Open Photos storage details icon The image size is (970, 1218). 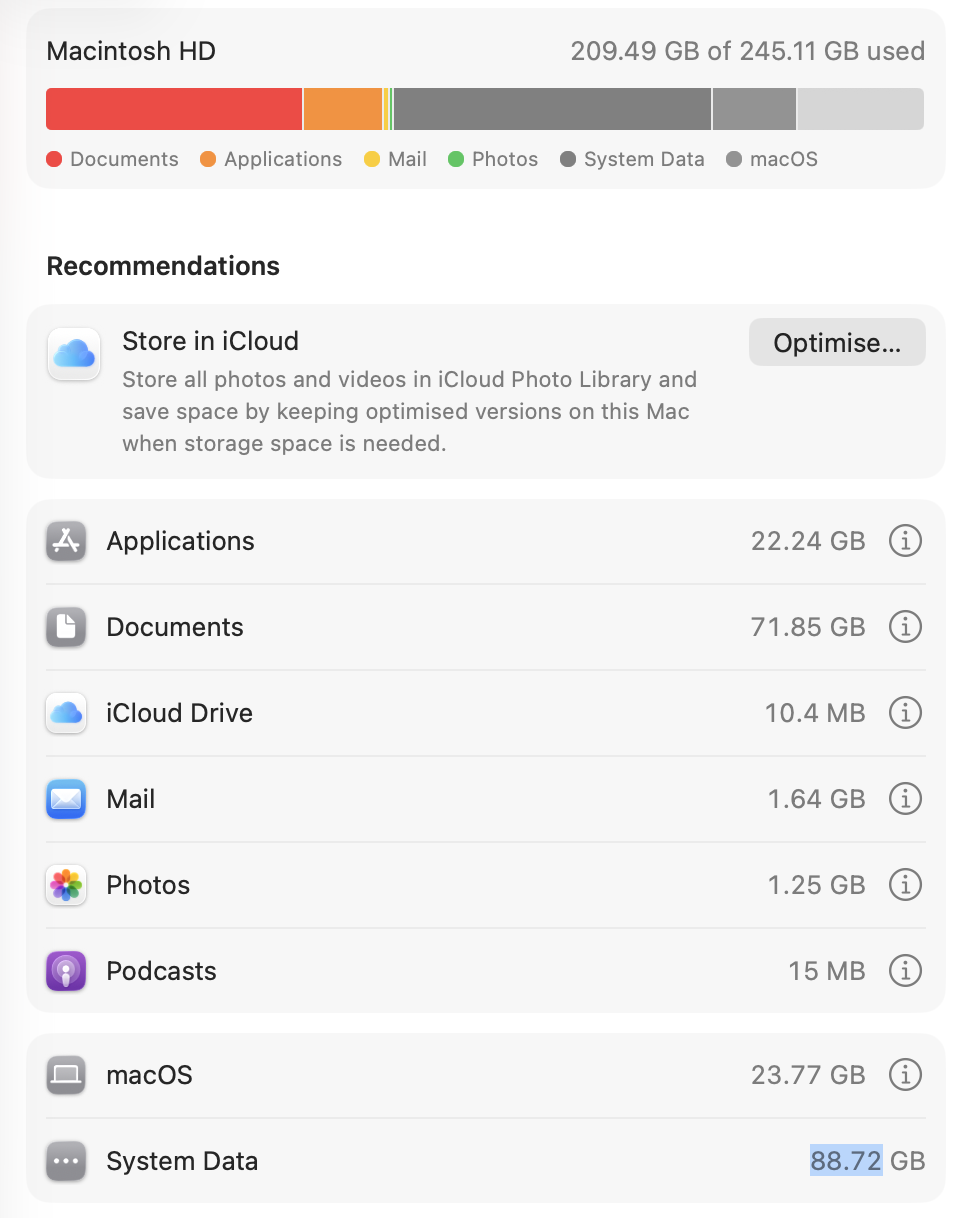click(x=905, y=885)
